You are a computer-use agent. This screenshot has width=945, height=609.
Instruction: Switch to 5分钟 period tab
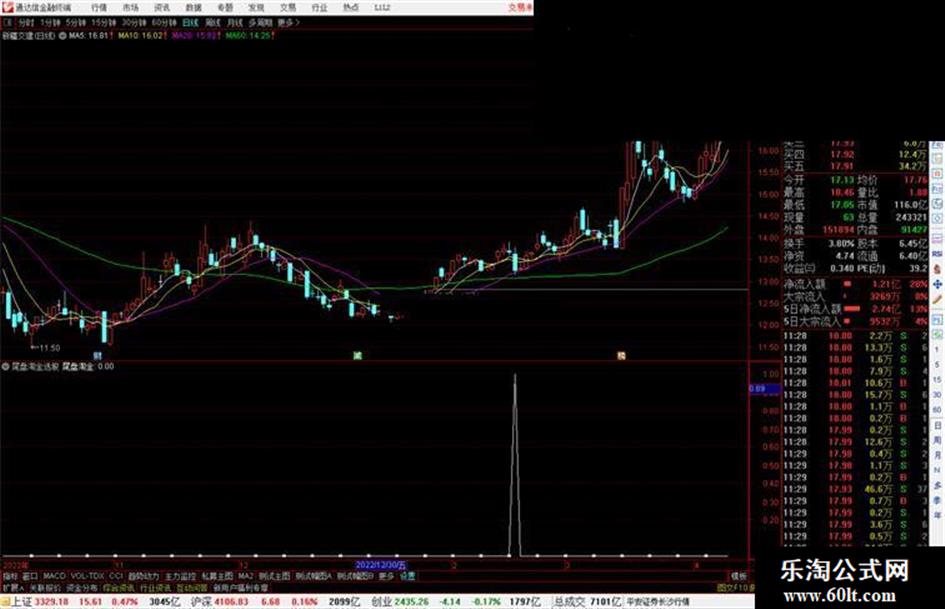75,22
